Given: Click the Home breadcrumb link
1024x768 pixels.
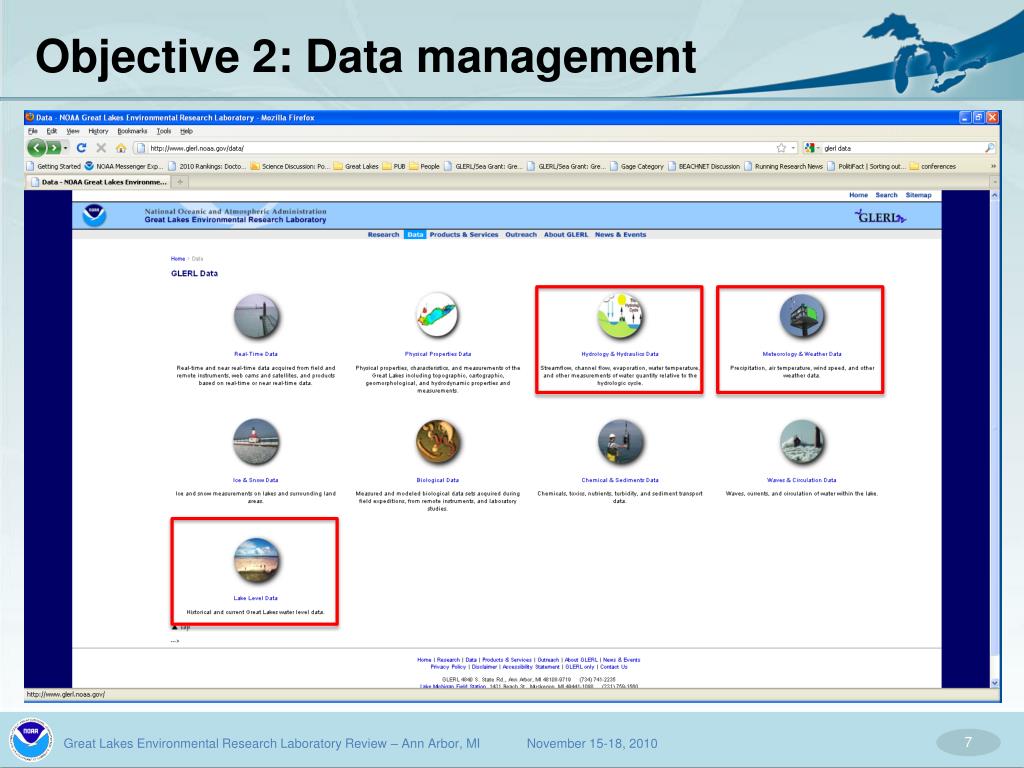Looking at the screenshot, I should point(178,259).
